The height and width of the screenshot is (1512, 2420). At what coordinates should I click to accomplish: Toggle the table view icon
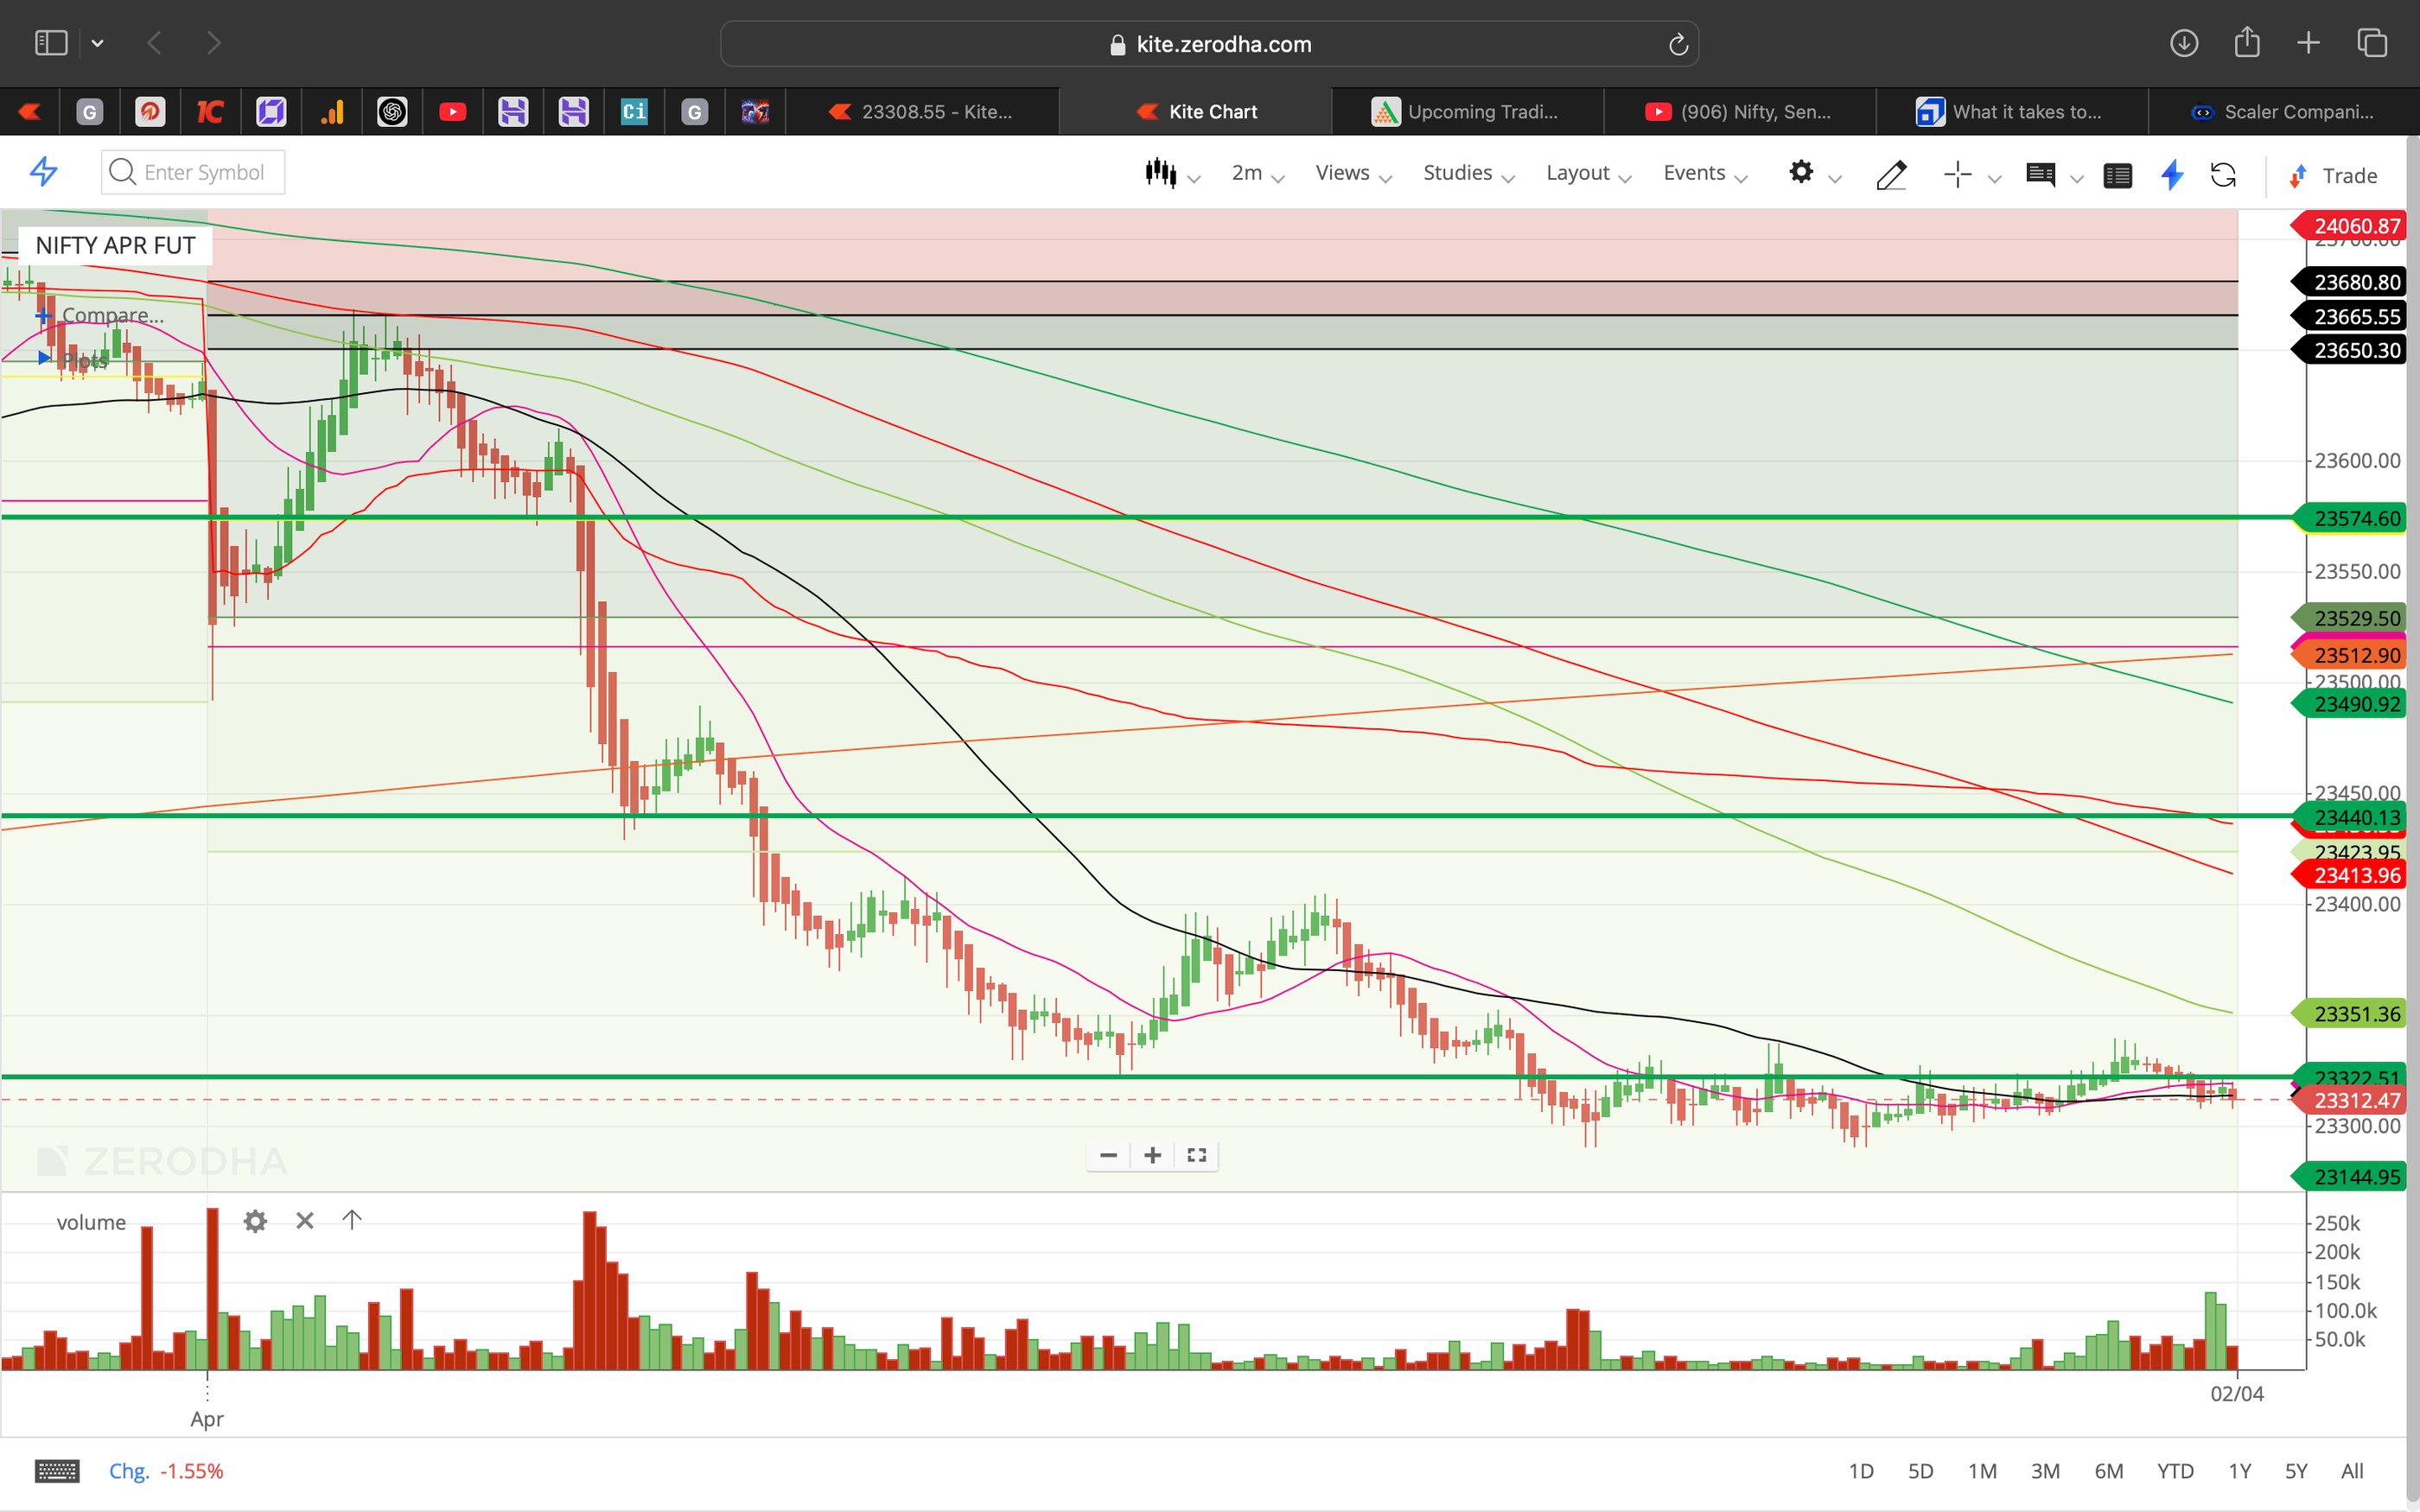point(2117,175)
